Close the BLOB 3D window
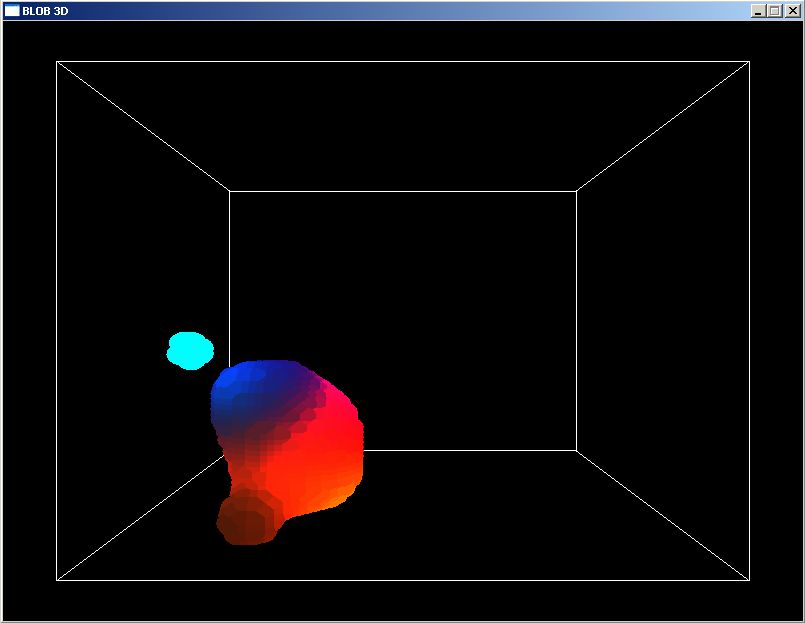This screenshot has width=805, height=623. pos(793,11)
